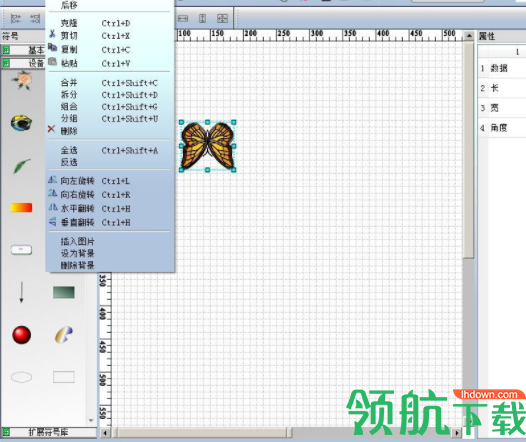The width and height of the screenshot is (526, 442).
Task: Click the rotate-left icon beside 向左旋转
Action: tap(52, 180)
